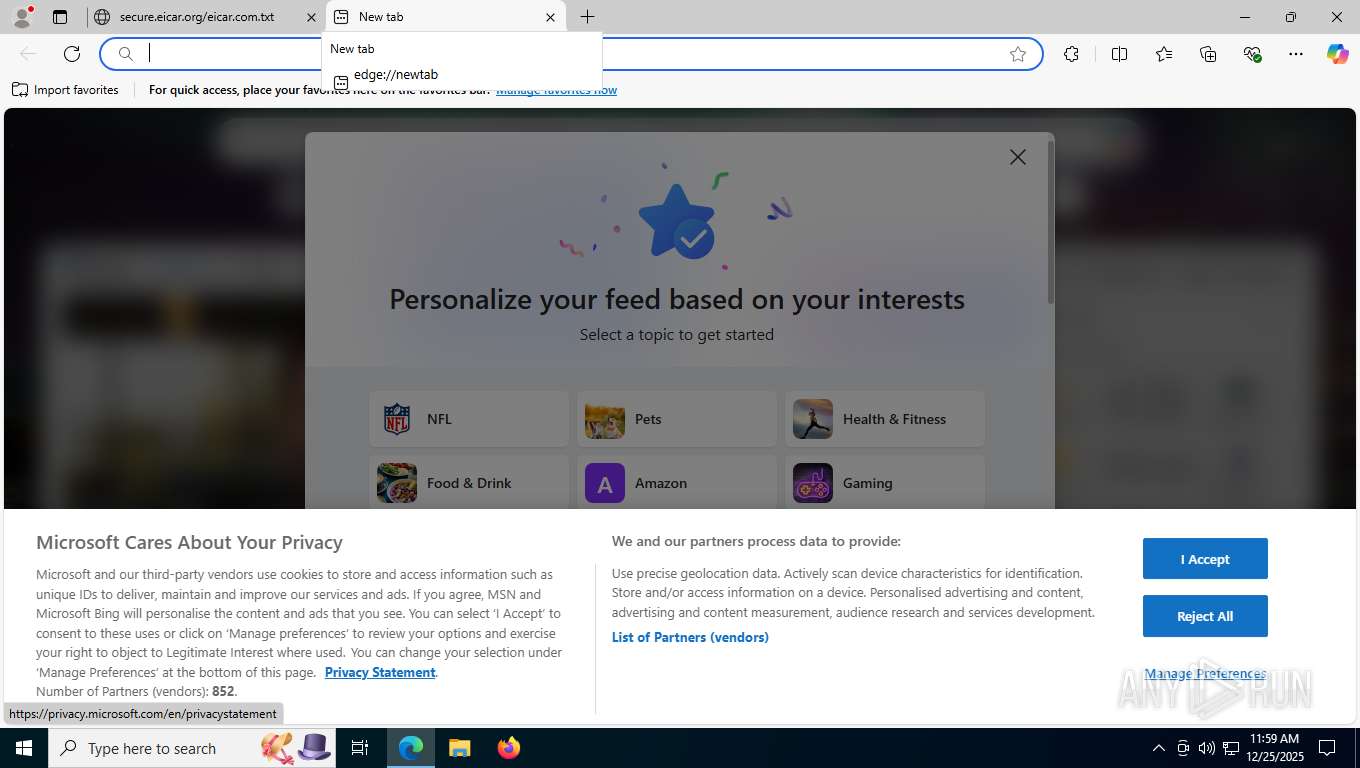Open the Copilot icon
1360x768 pixels.
pos(1337,54)
